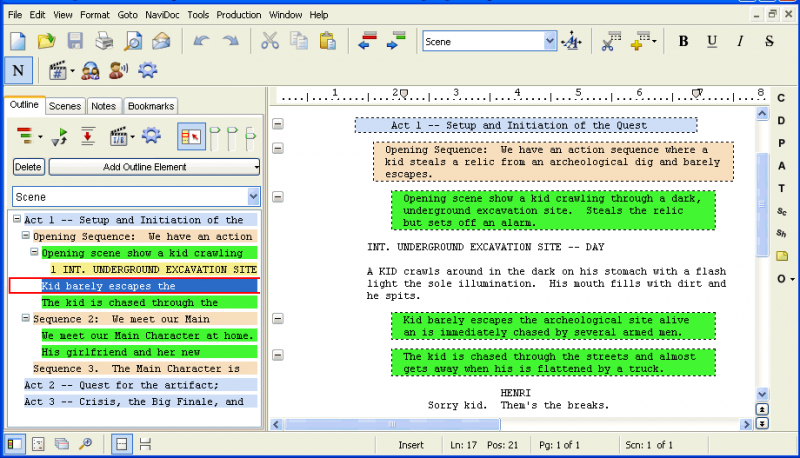800x458 pixels.
Task: Open the Scene element dropdown in toolbar
Action: point(549,41)
